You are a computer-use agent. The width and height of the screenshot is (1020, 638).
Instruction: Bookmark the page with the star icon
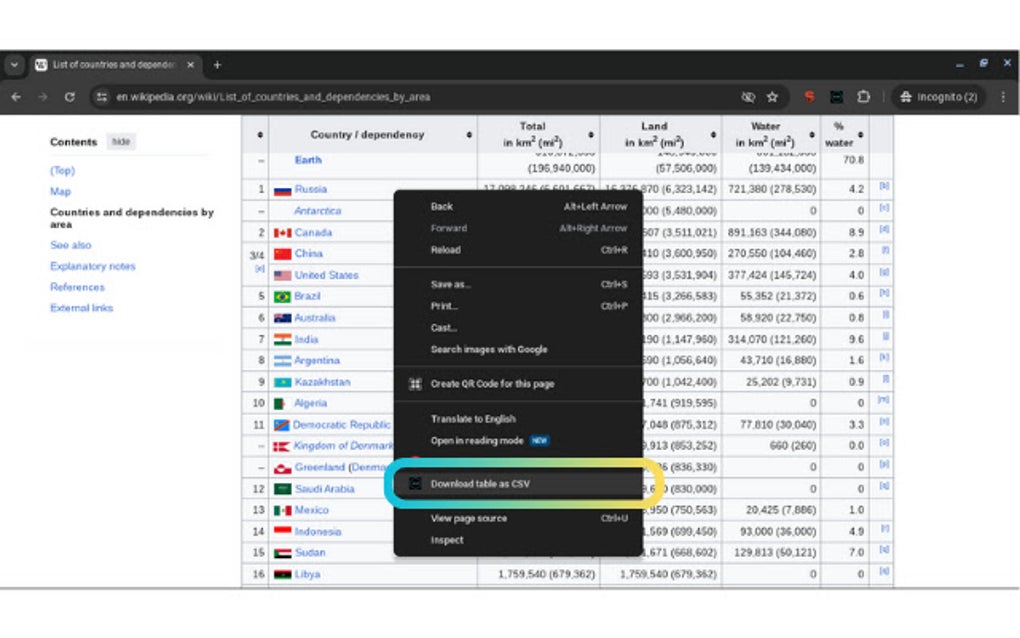click(772, 97)
